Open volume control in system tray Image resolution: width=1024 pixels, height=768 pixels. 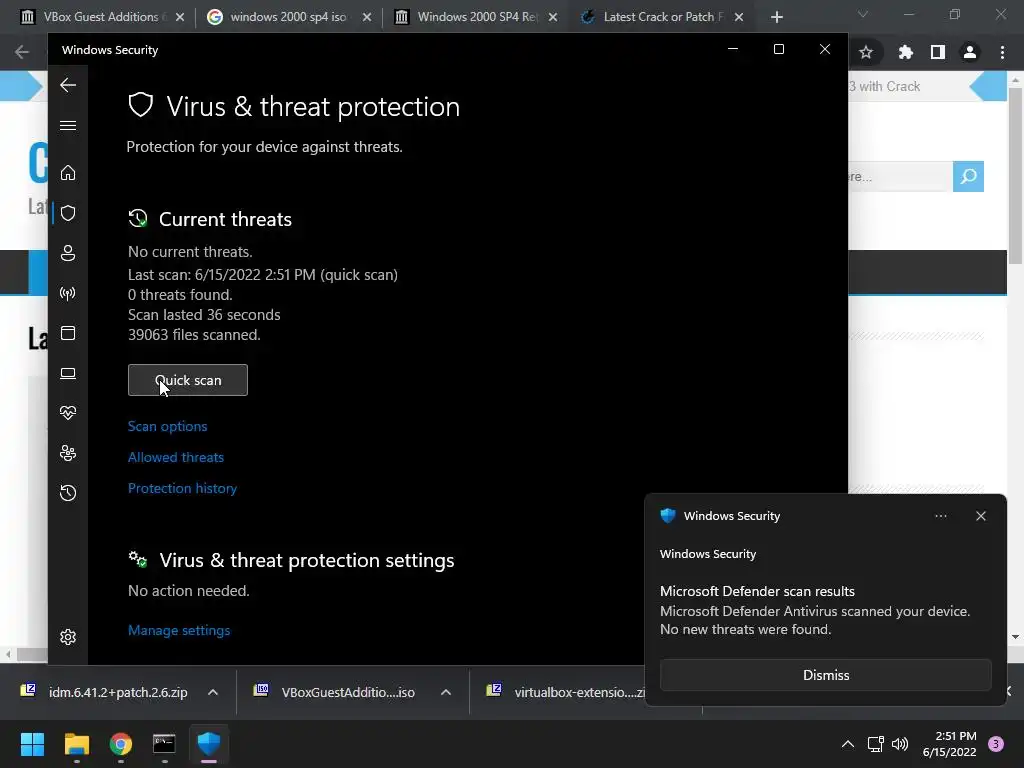click(x=900, y=744)
